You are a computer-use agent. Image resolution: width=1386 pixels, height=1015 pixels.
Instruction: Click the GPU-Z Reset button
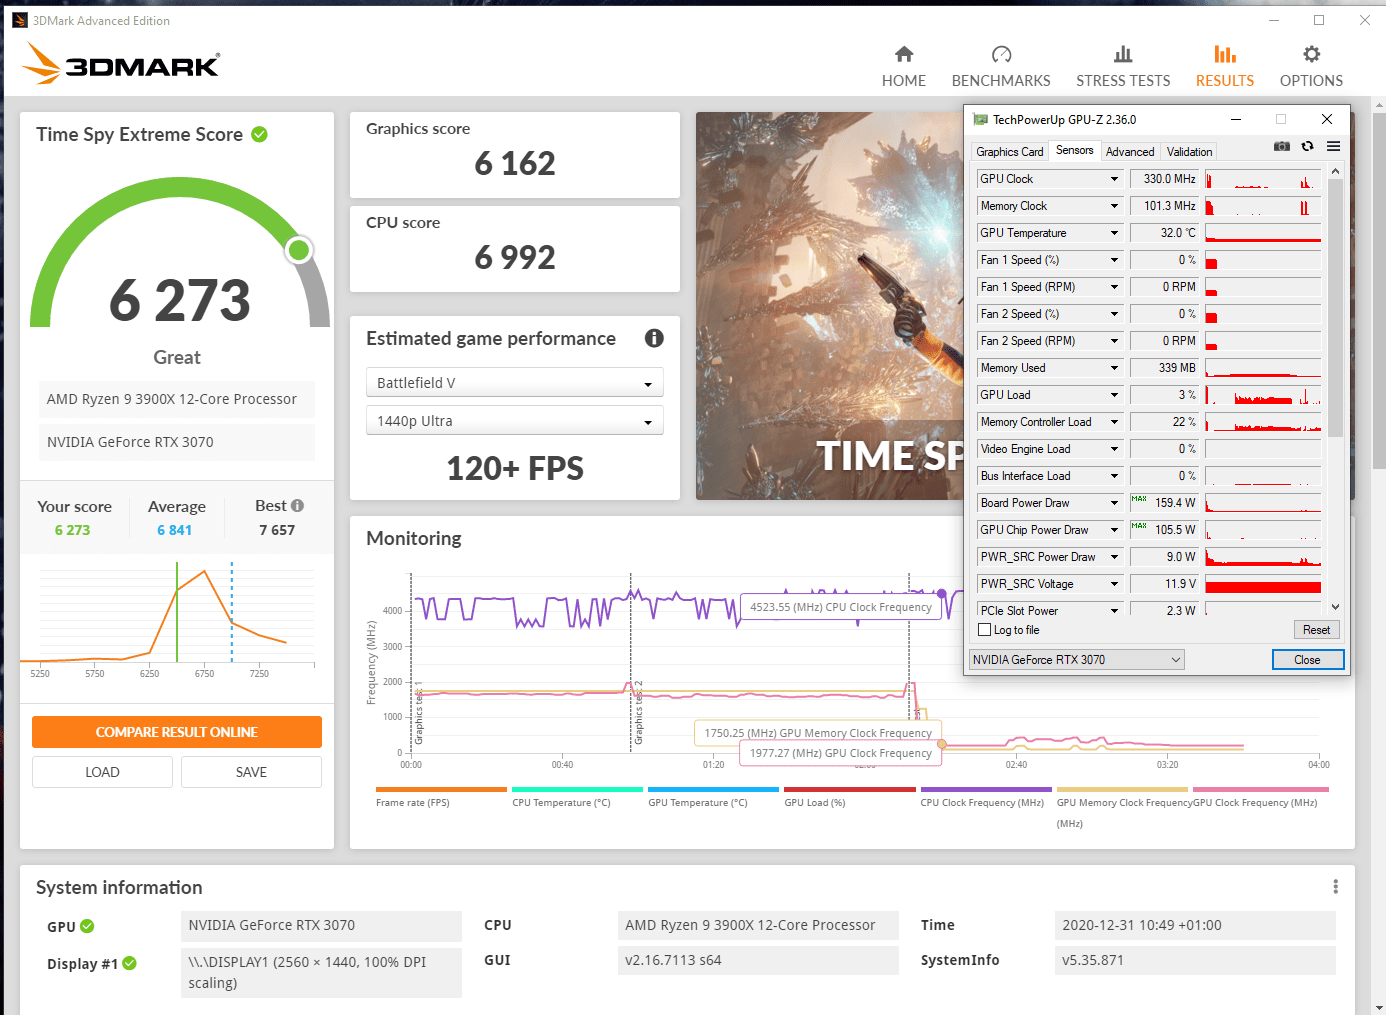(1316, 630)
